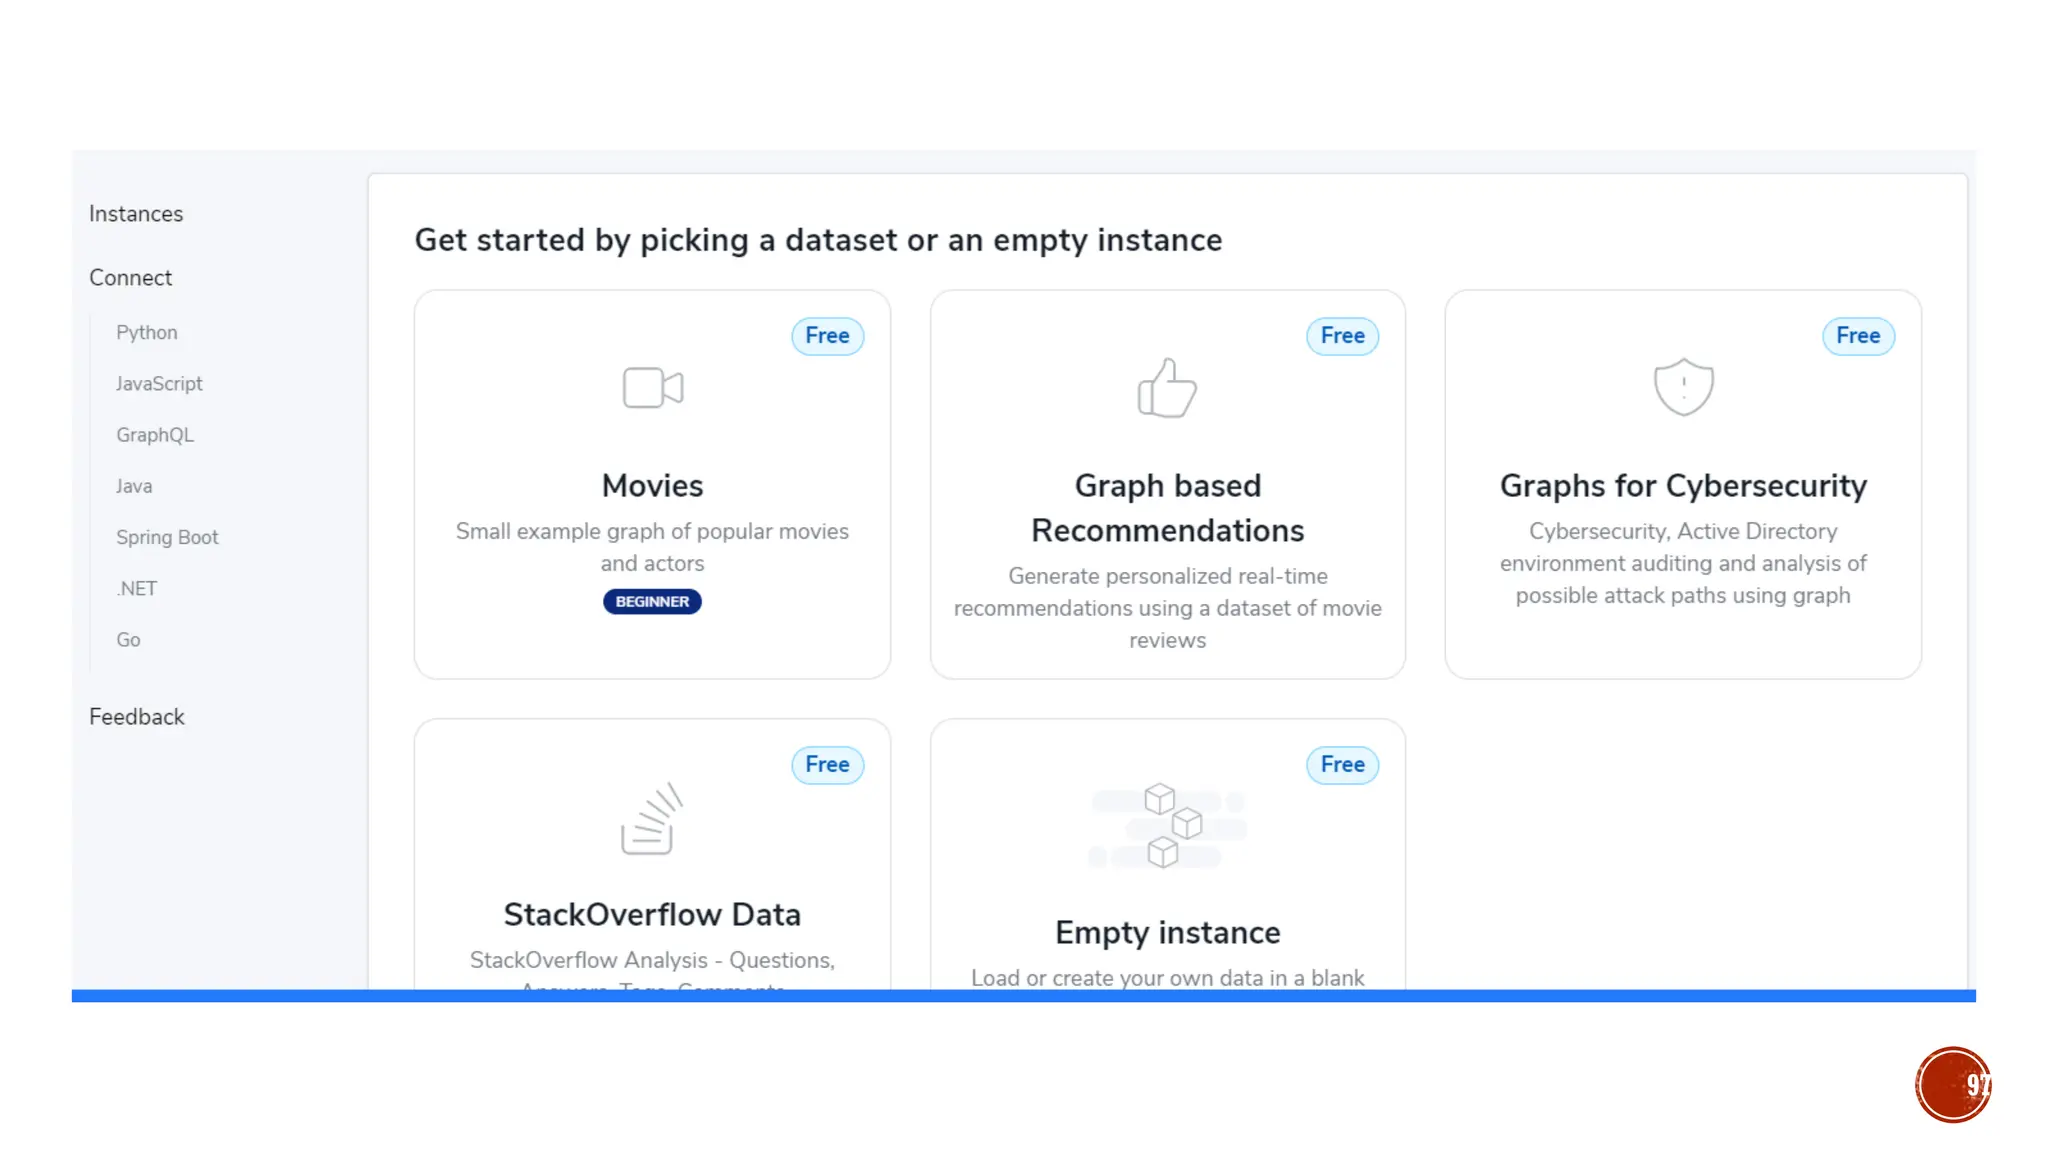Pick the Graphs for Cybersecurity title
The height and width of the screenshot is (1152, 2048).
click(x=1683, y=486)
